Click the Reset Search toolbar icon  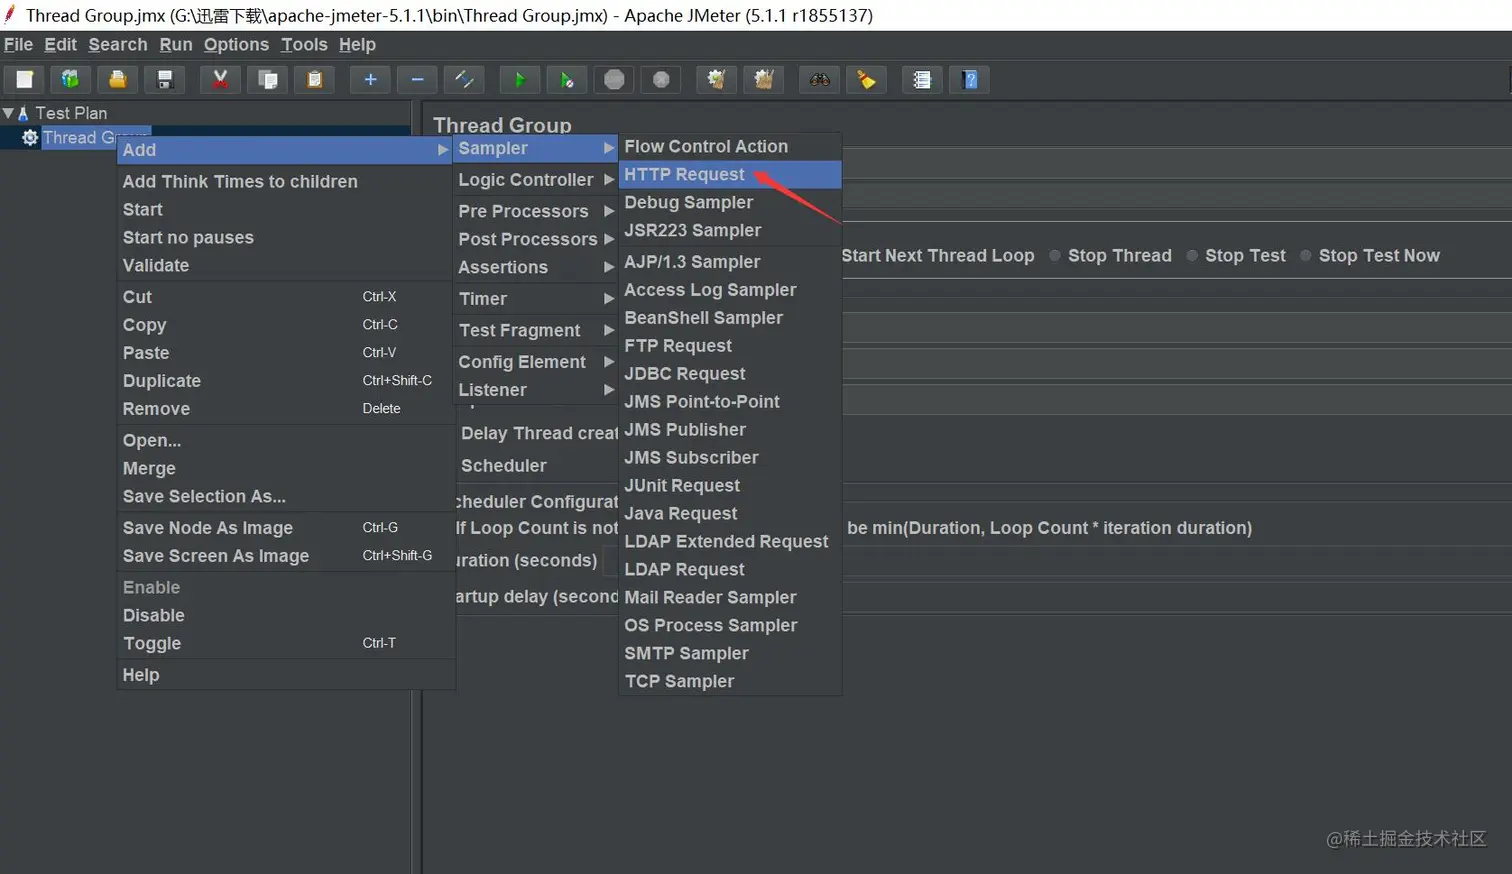(866, 80)
